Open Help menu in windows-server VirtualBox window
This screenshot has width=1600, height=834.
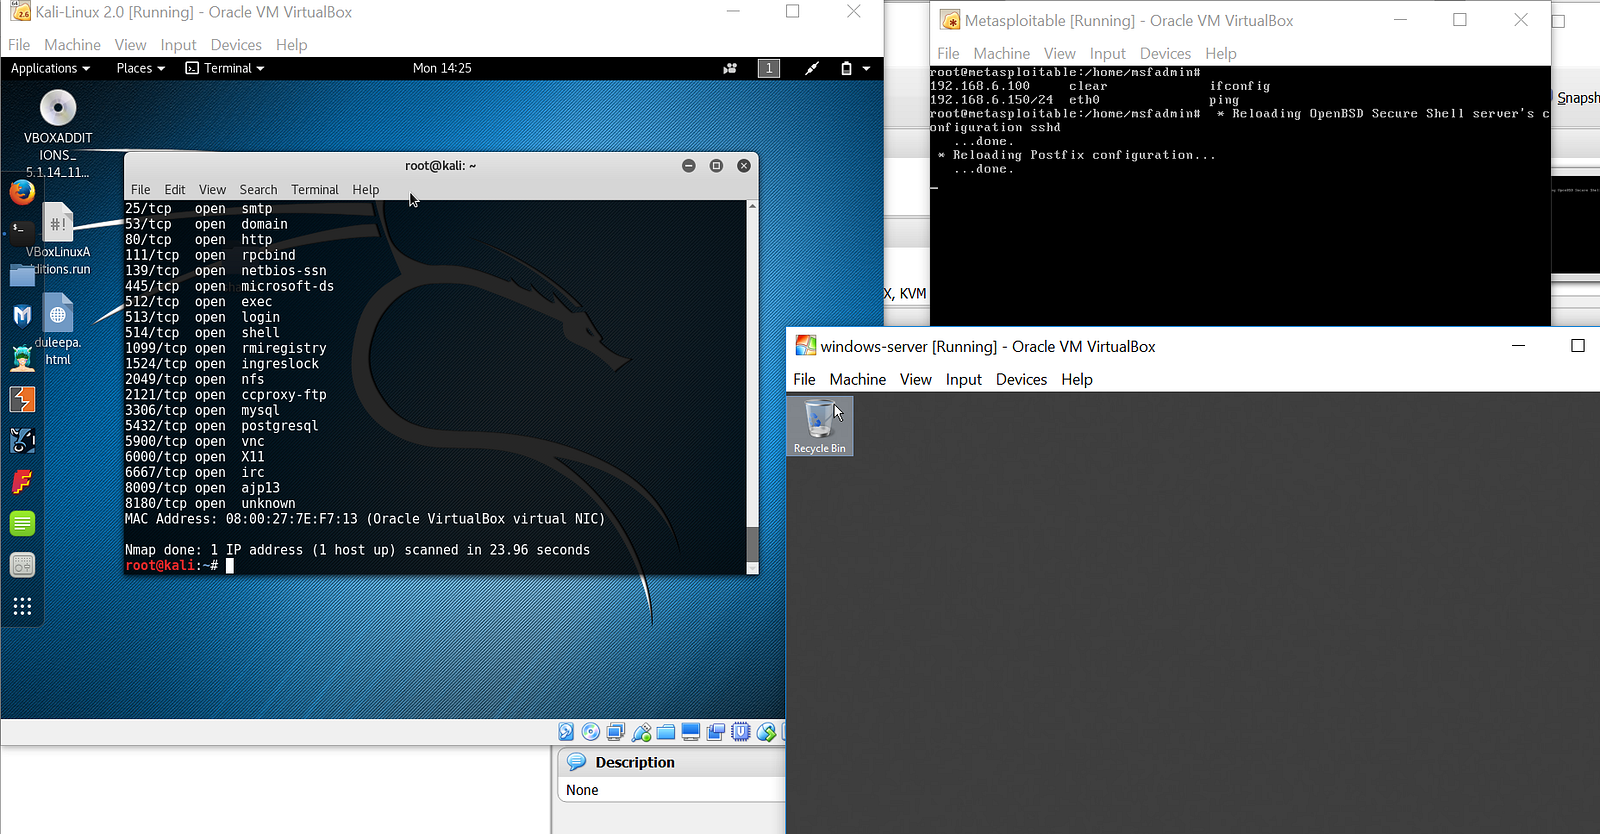pyautogui.click(x=1077, y=380)
